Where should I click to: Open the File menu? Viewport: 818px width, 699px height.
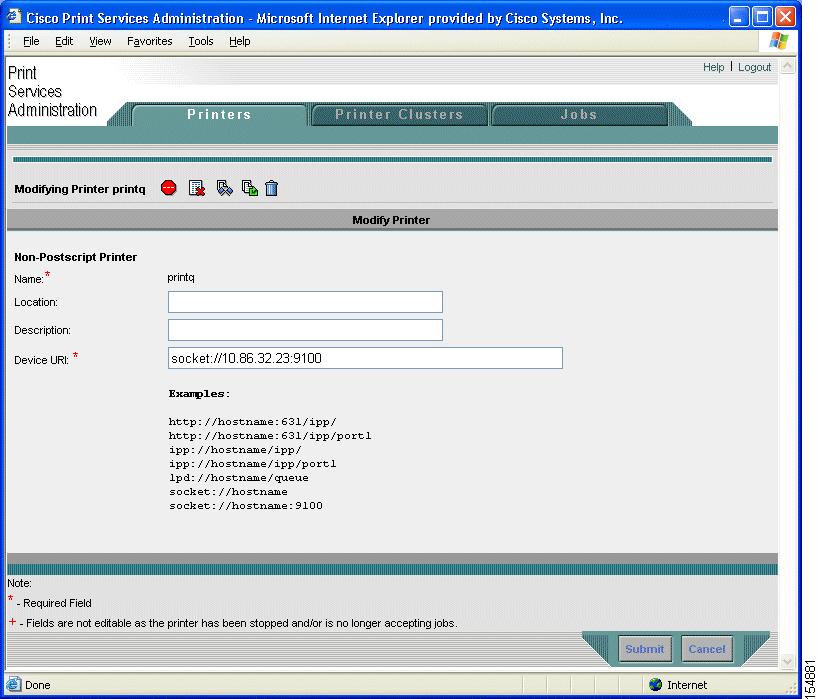click(x=31, y=41)
